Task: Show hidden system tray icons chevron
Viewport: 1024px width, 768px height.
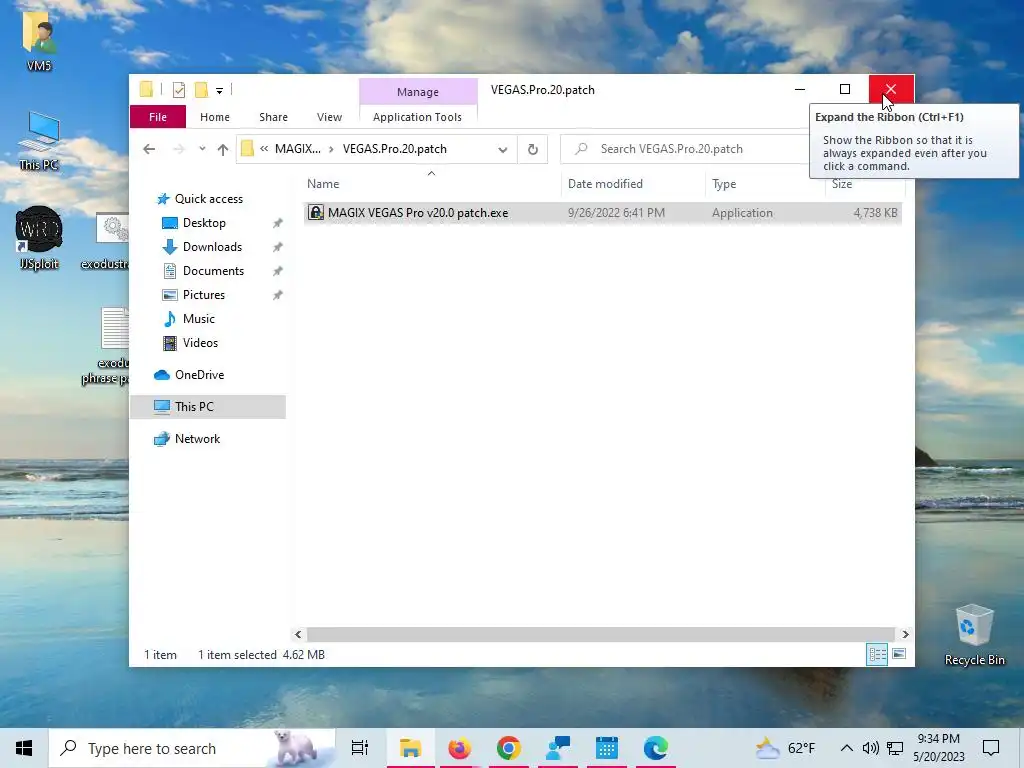Action: (846, 748)
